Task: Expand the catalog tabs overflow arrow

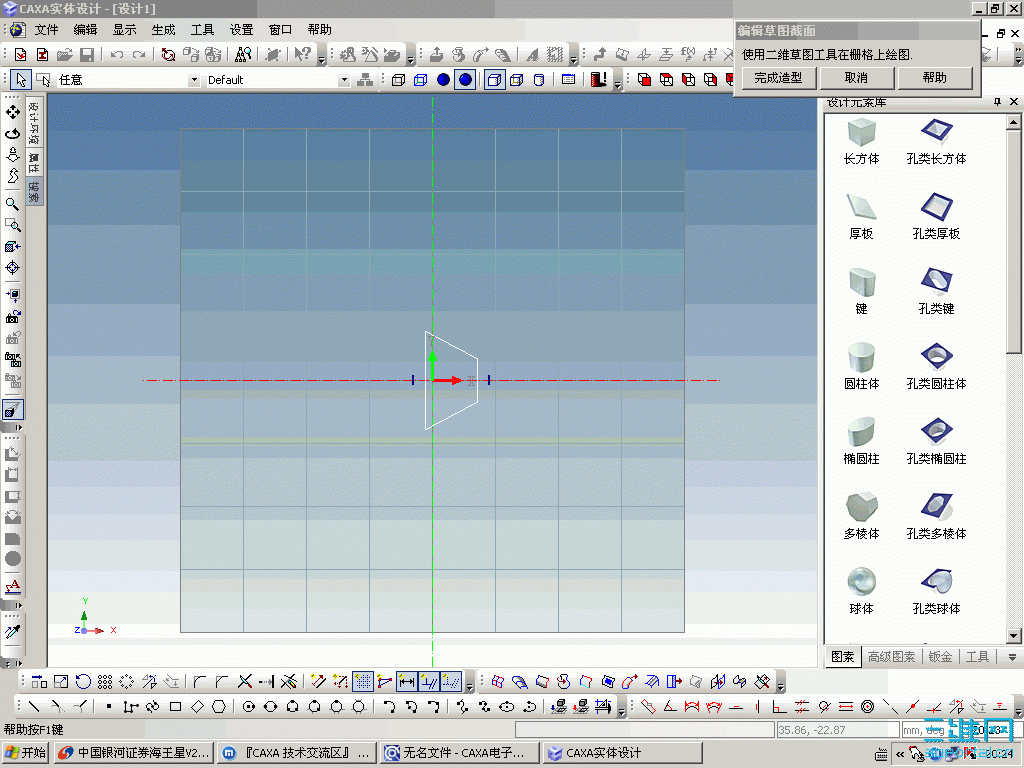Action: (1012, 657)
